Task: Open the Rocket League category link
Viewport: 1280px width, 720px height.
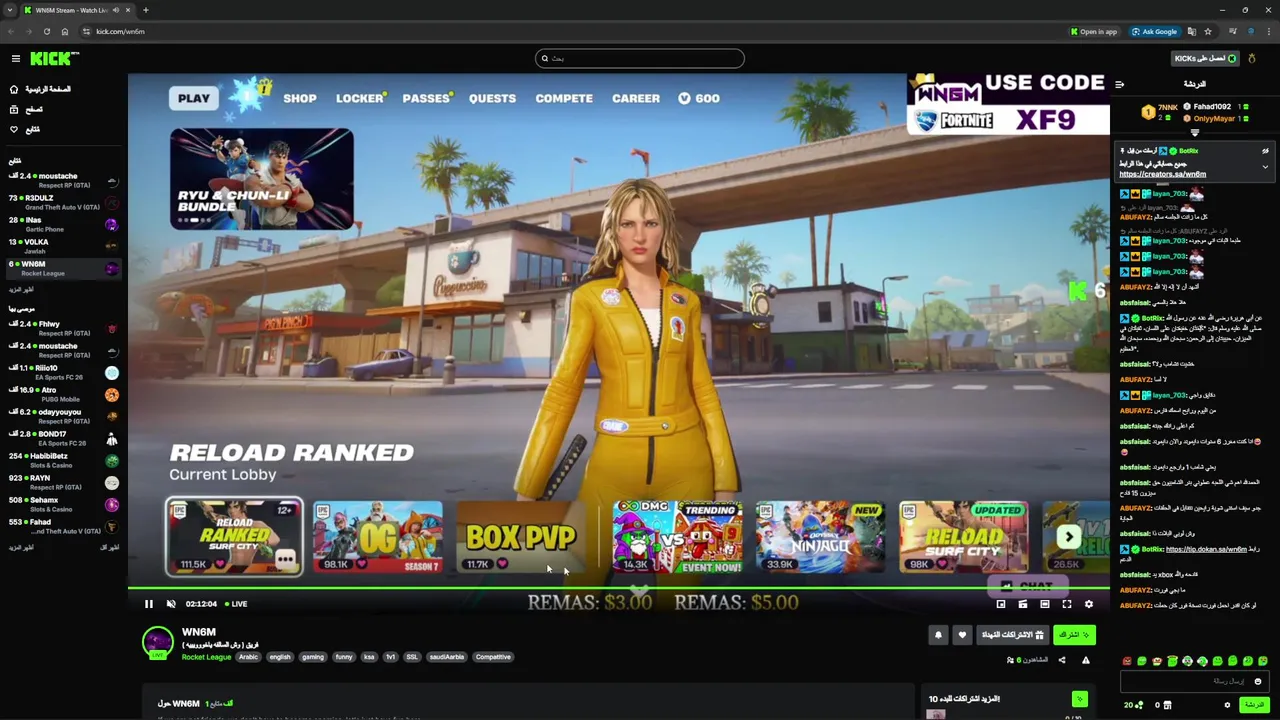Action: click(207, 657)
